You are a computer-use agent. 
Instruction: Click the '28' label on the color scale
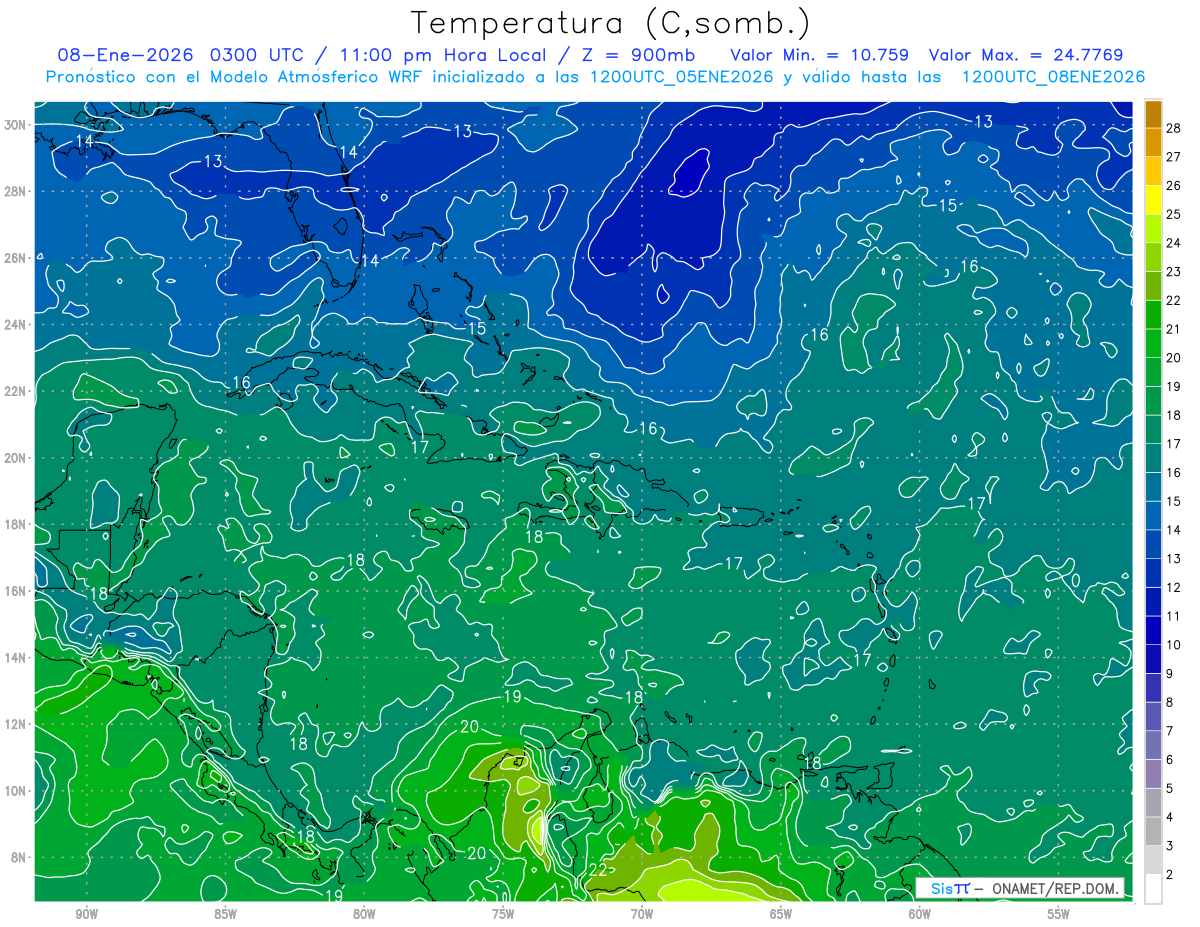click(1174, 128)
